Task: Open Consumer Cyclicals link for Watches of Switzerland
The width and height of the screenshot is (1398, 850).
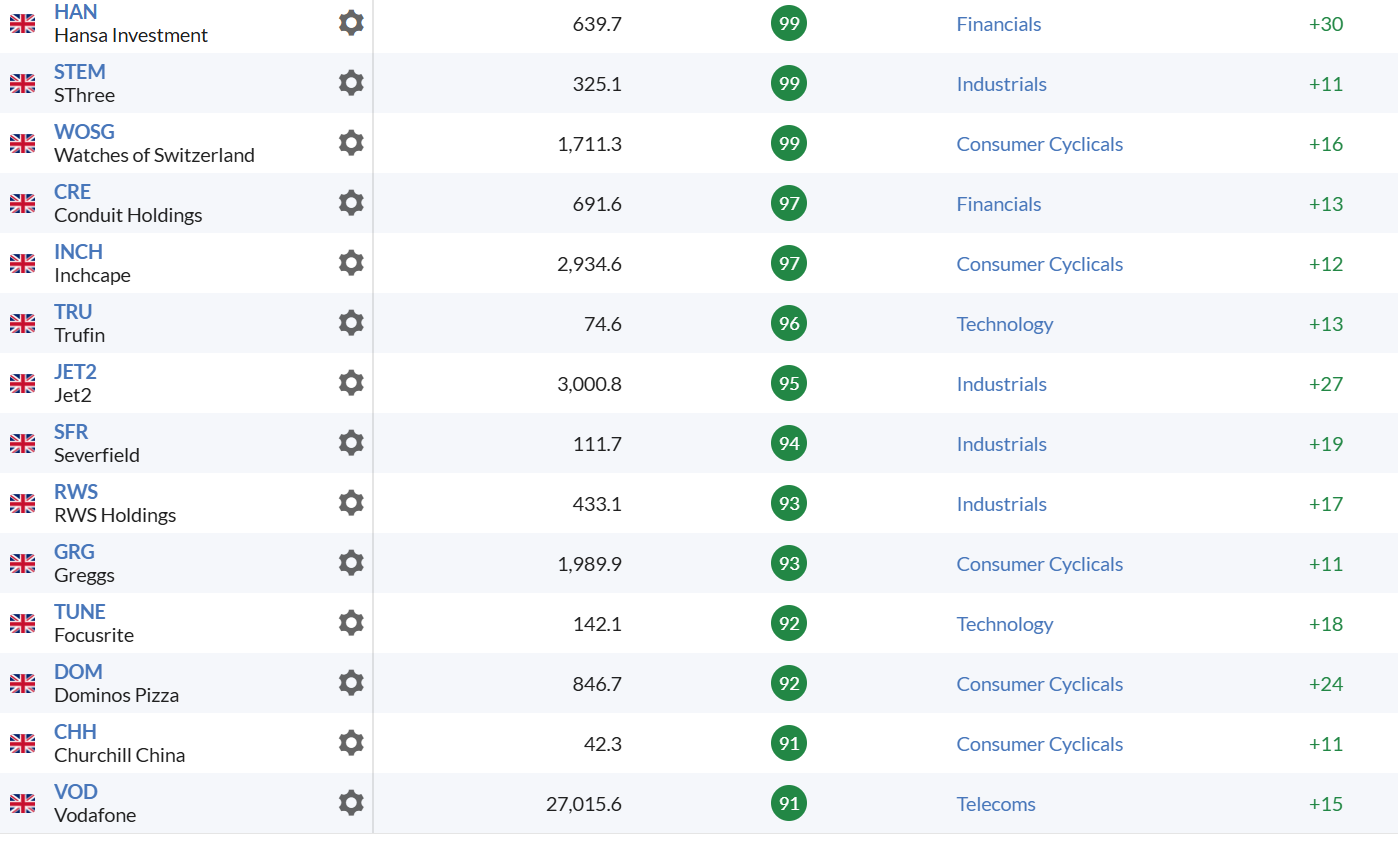Action: click(x=1040, y=144)
